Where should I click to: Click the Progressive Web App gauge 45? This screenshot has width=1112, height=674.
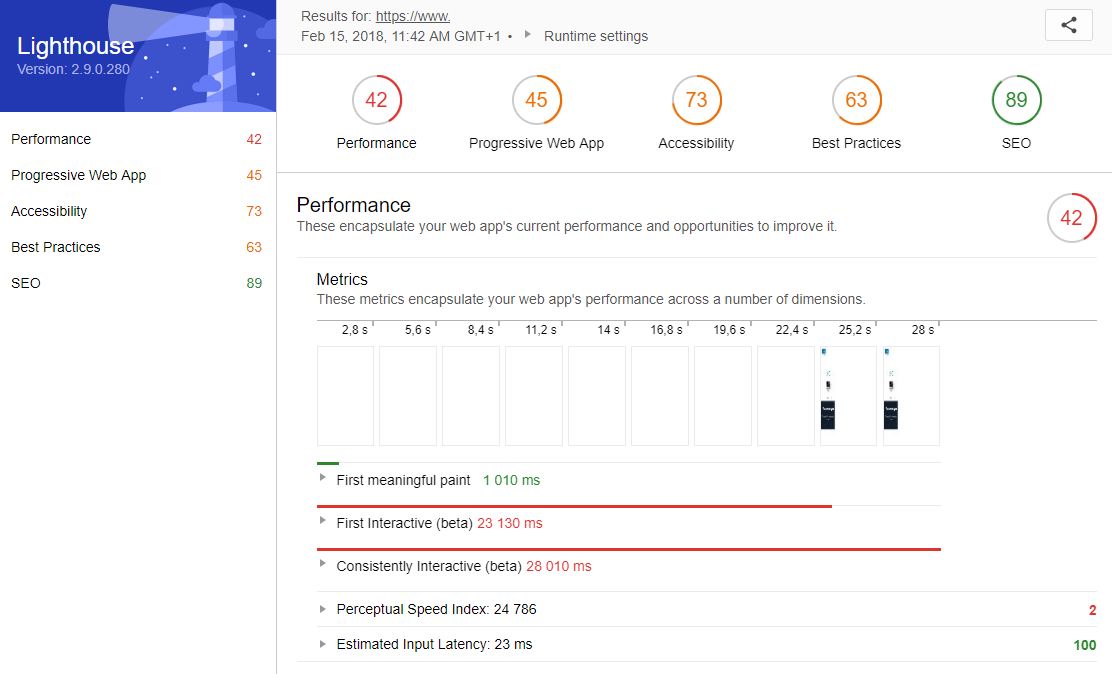point(536,100)
